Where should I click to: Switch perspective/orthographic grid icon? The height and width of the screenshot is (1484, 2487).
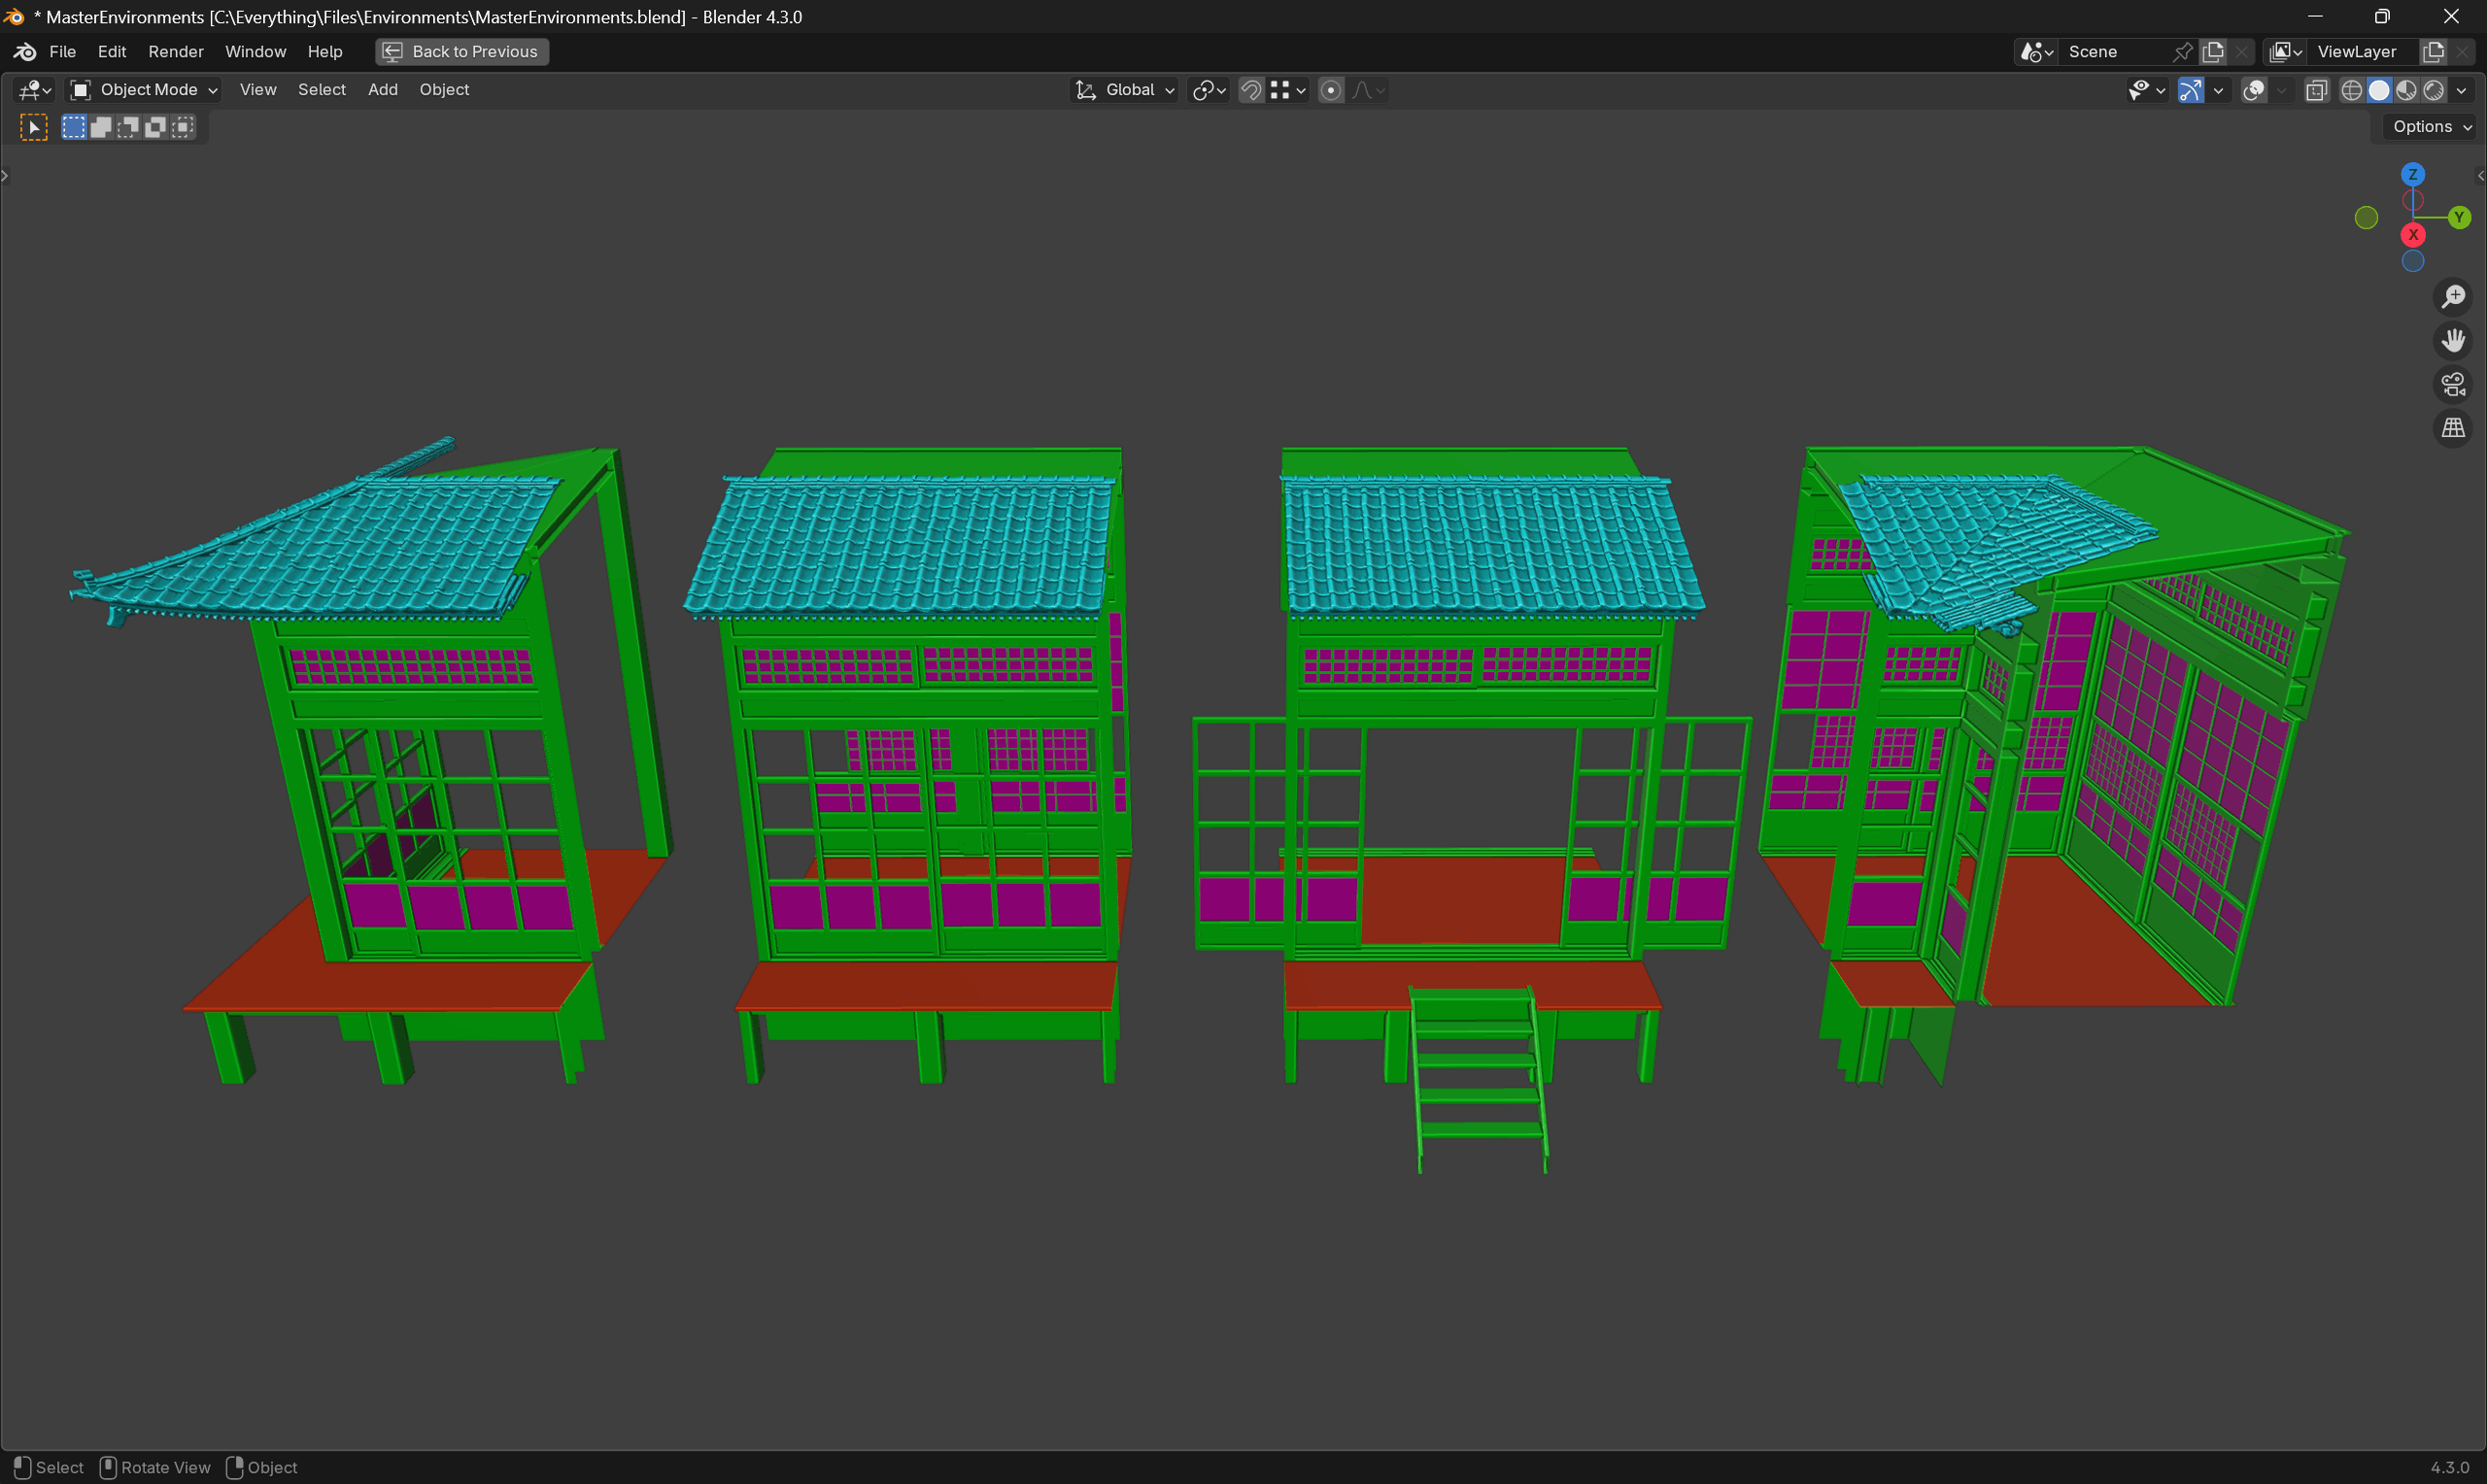2453,428
